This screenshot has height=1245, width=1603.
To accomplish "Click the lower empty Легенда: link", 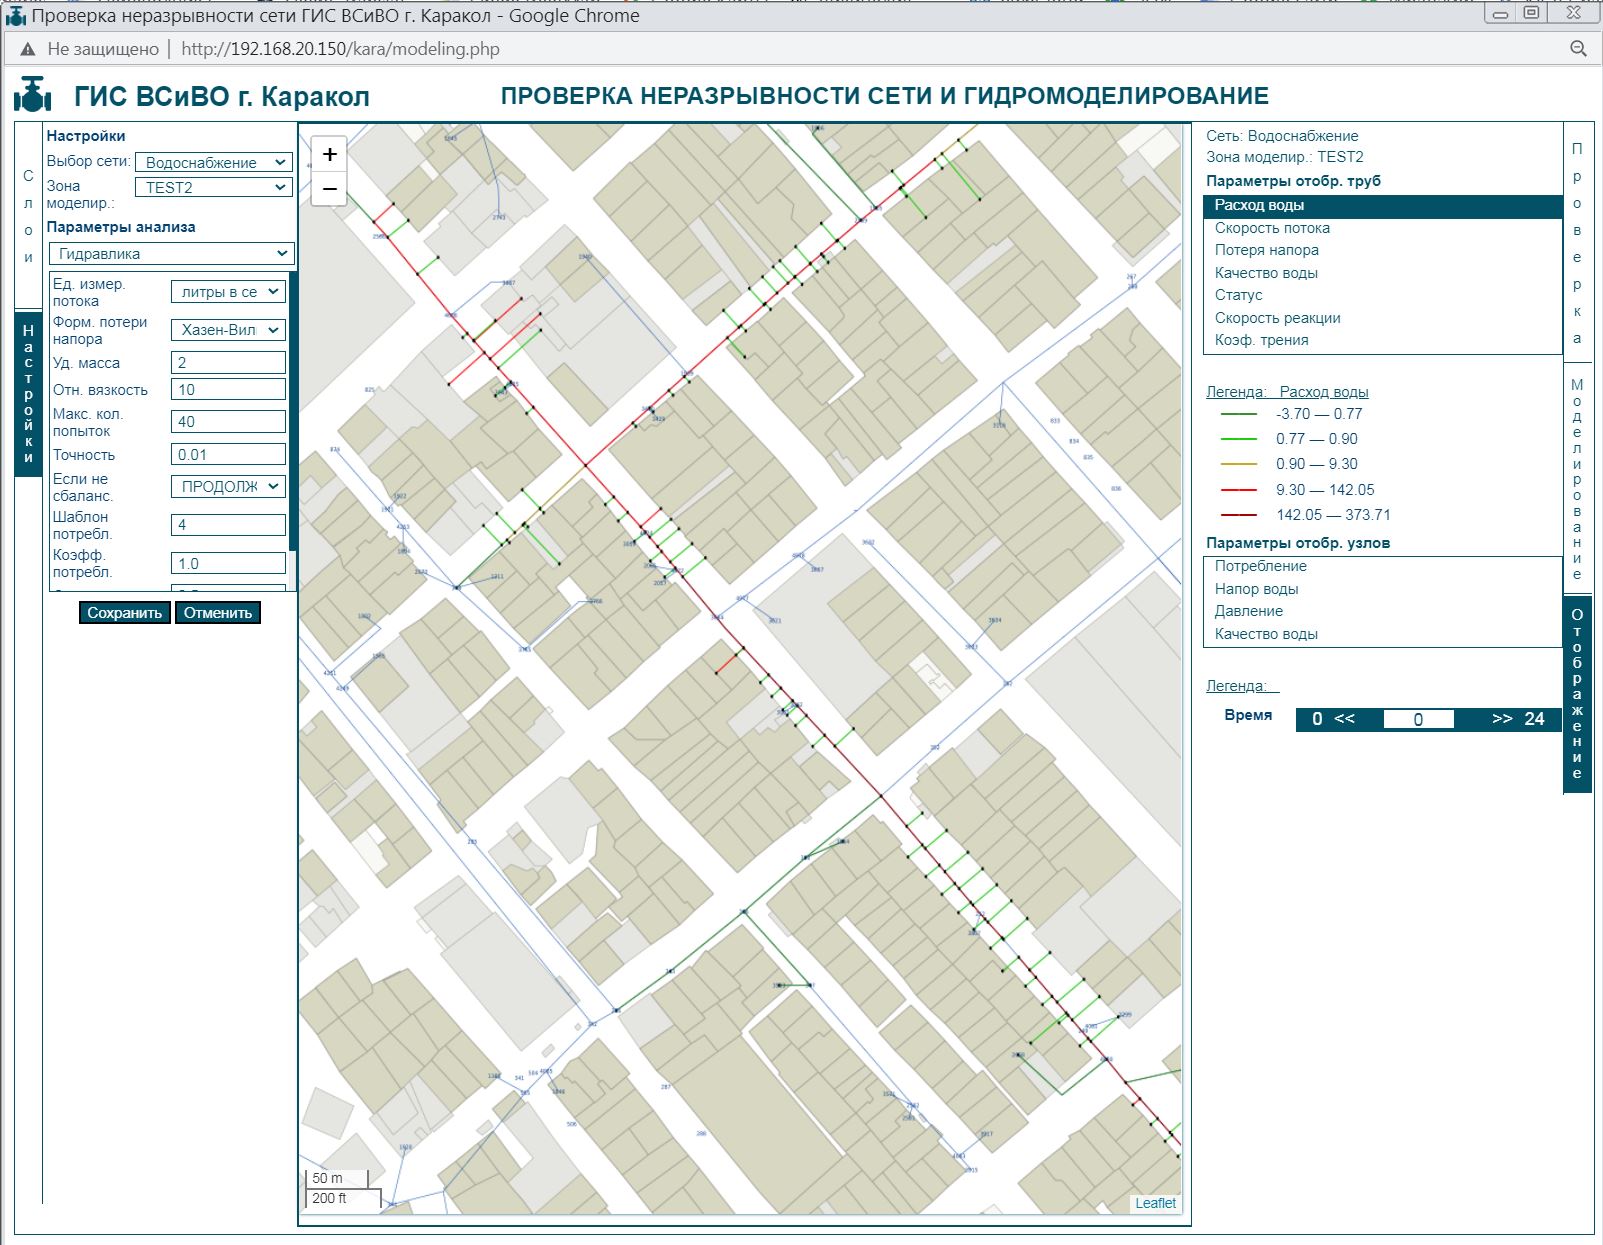I will pyautogui.click(x=1242, y=686).
